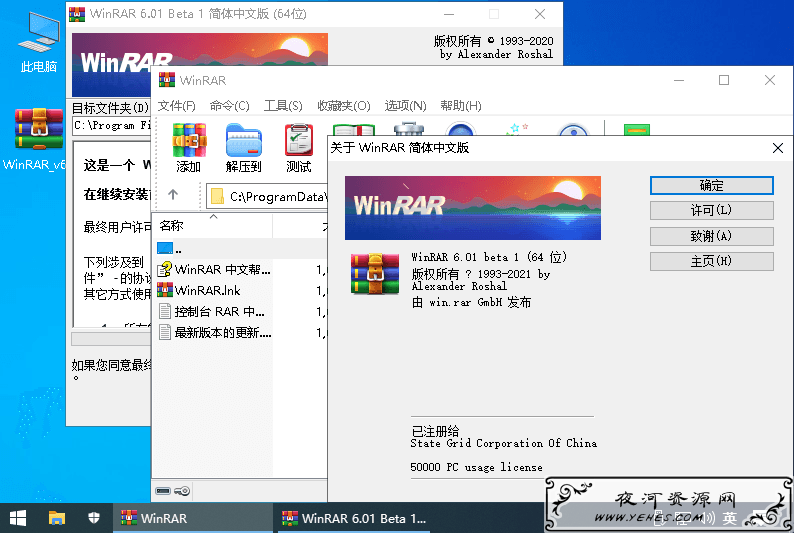Open the 文件(F) menu
The width and height of the screenshot is (794, 533).
point(177,105)
